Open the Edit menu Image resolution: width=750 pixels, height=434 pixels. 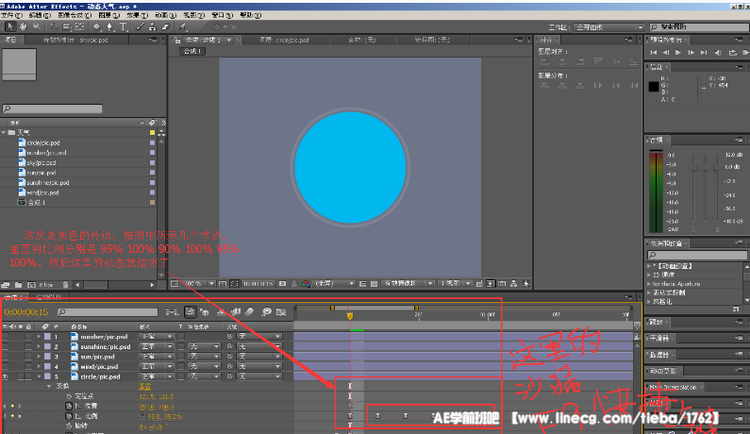tap(39, 15)
